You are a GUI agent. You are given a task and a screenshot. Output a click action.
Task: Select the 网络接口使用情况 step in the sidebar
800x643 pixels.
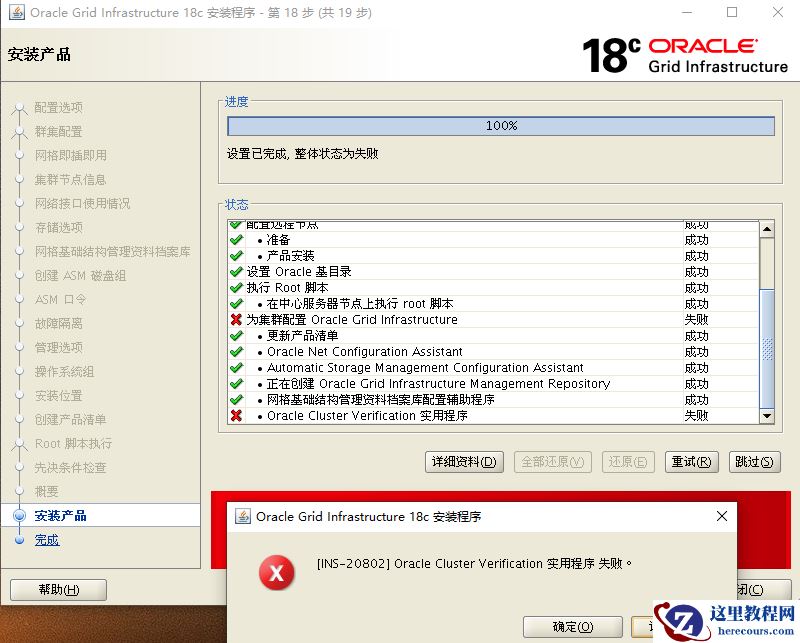click(x=82, y=204)
